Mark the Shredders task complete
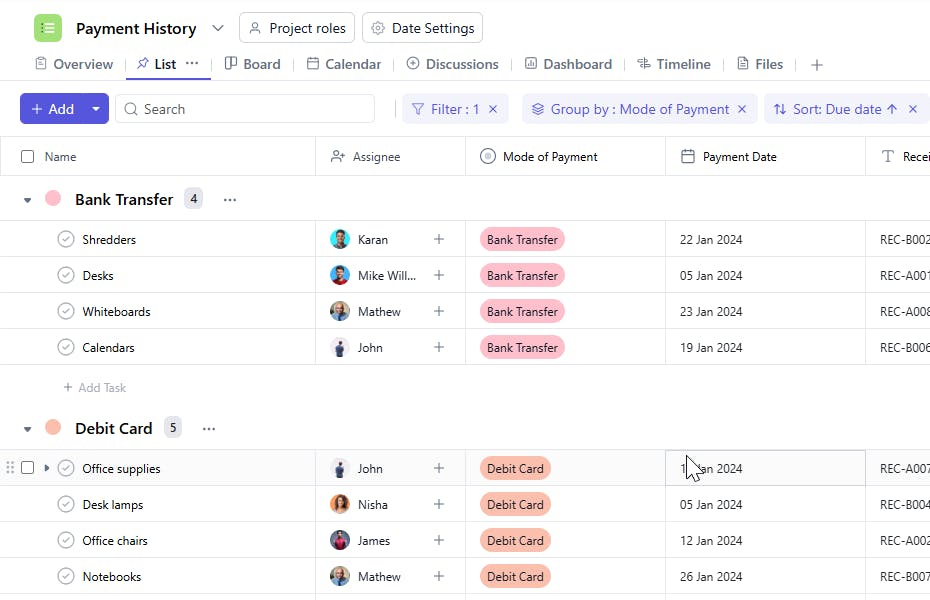This screenshot has height=600, width=930. pos(66,240)
